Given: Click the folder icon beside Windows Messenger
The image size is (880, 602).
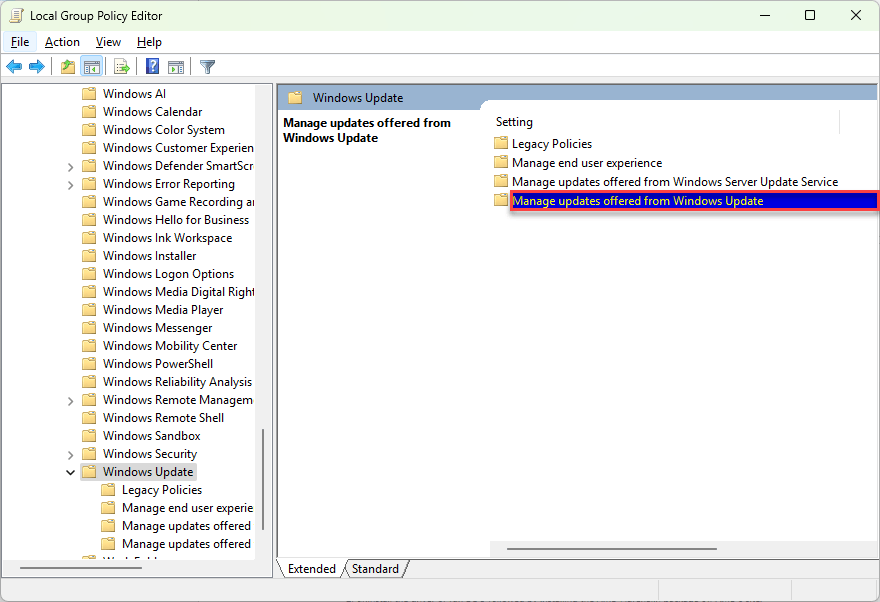Looking at the screenshot, I should click(x=89, y=328).
